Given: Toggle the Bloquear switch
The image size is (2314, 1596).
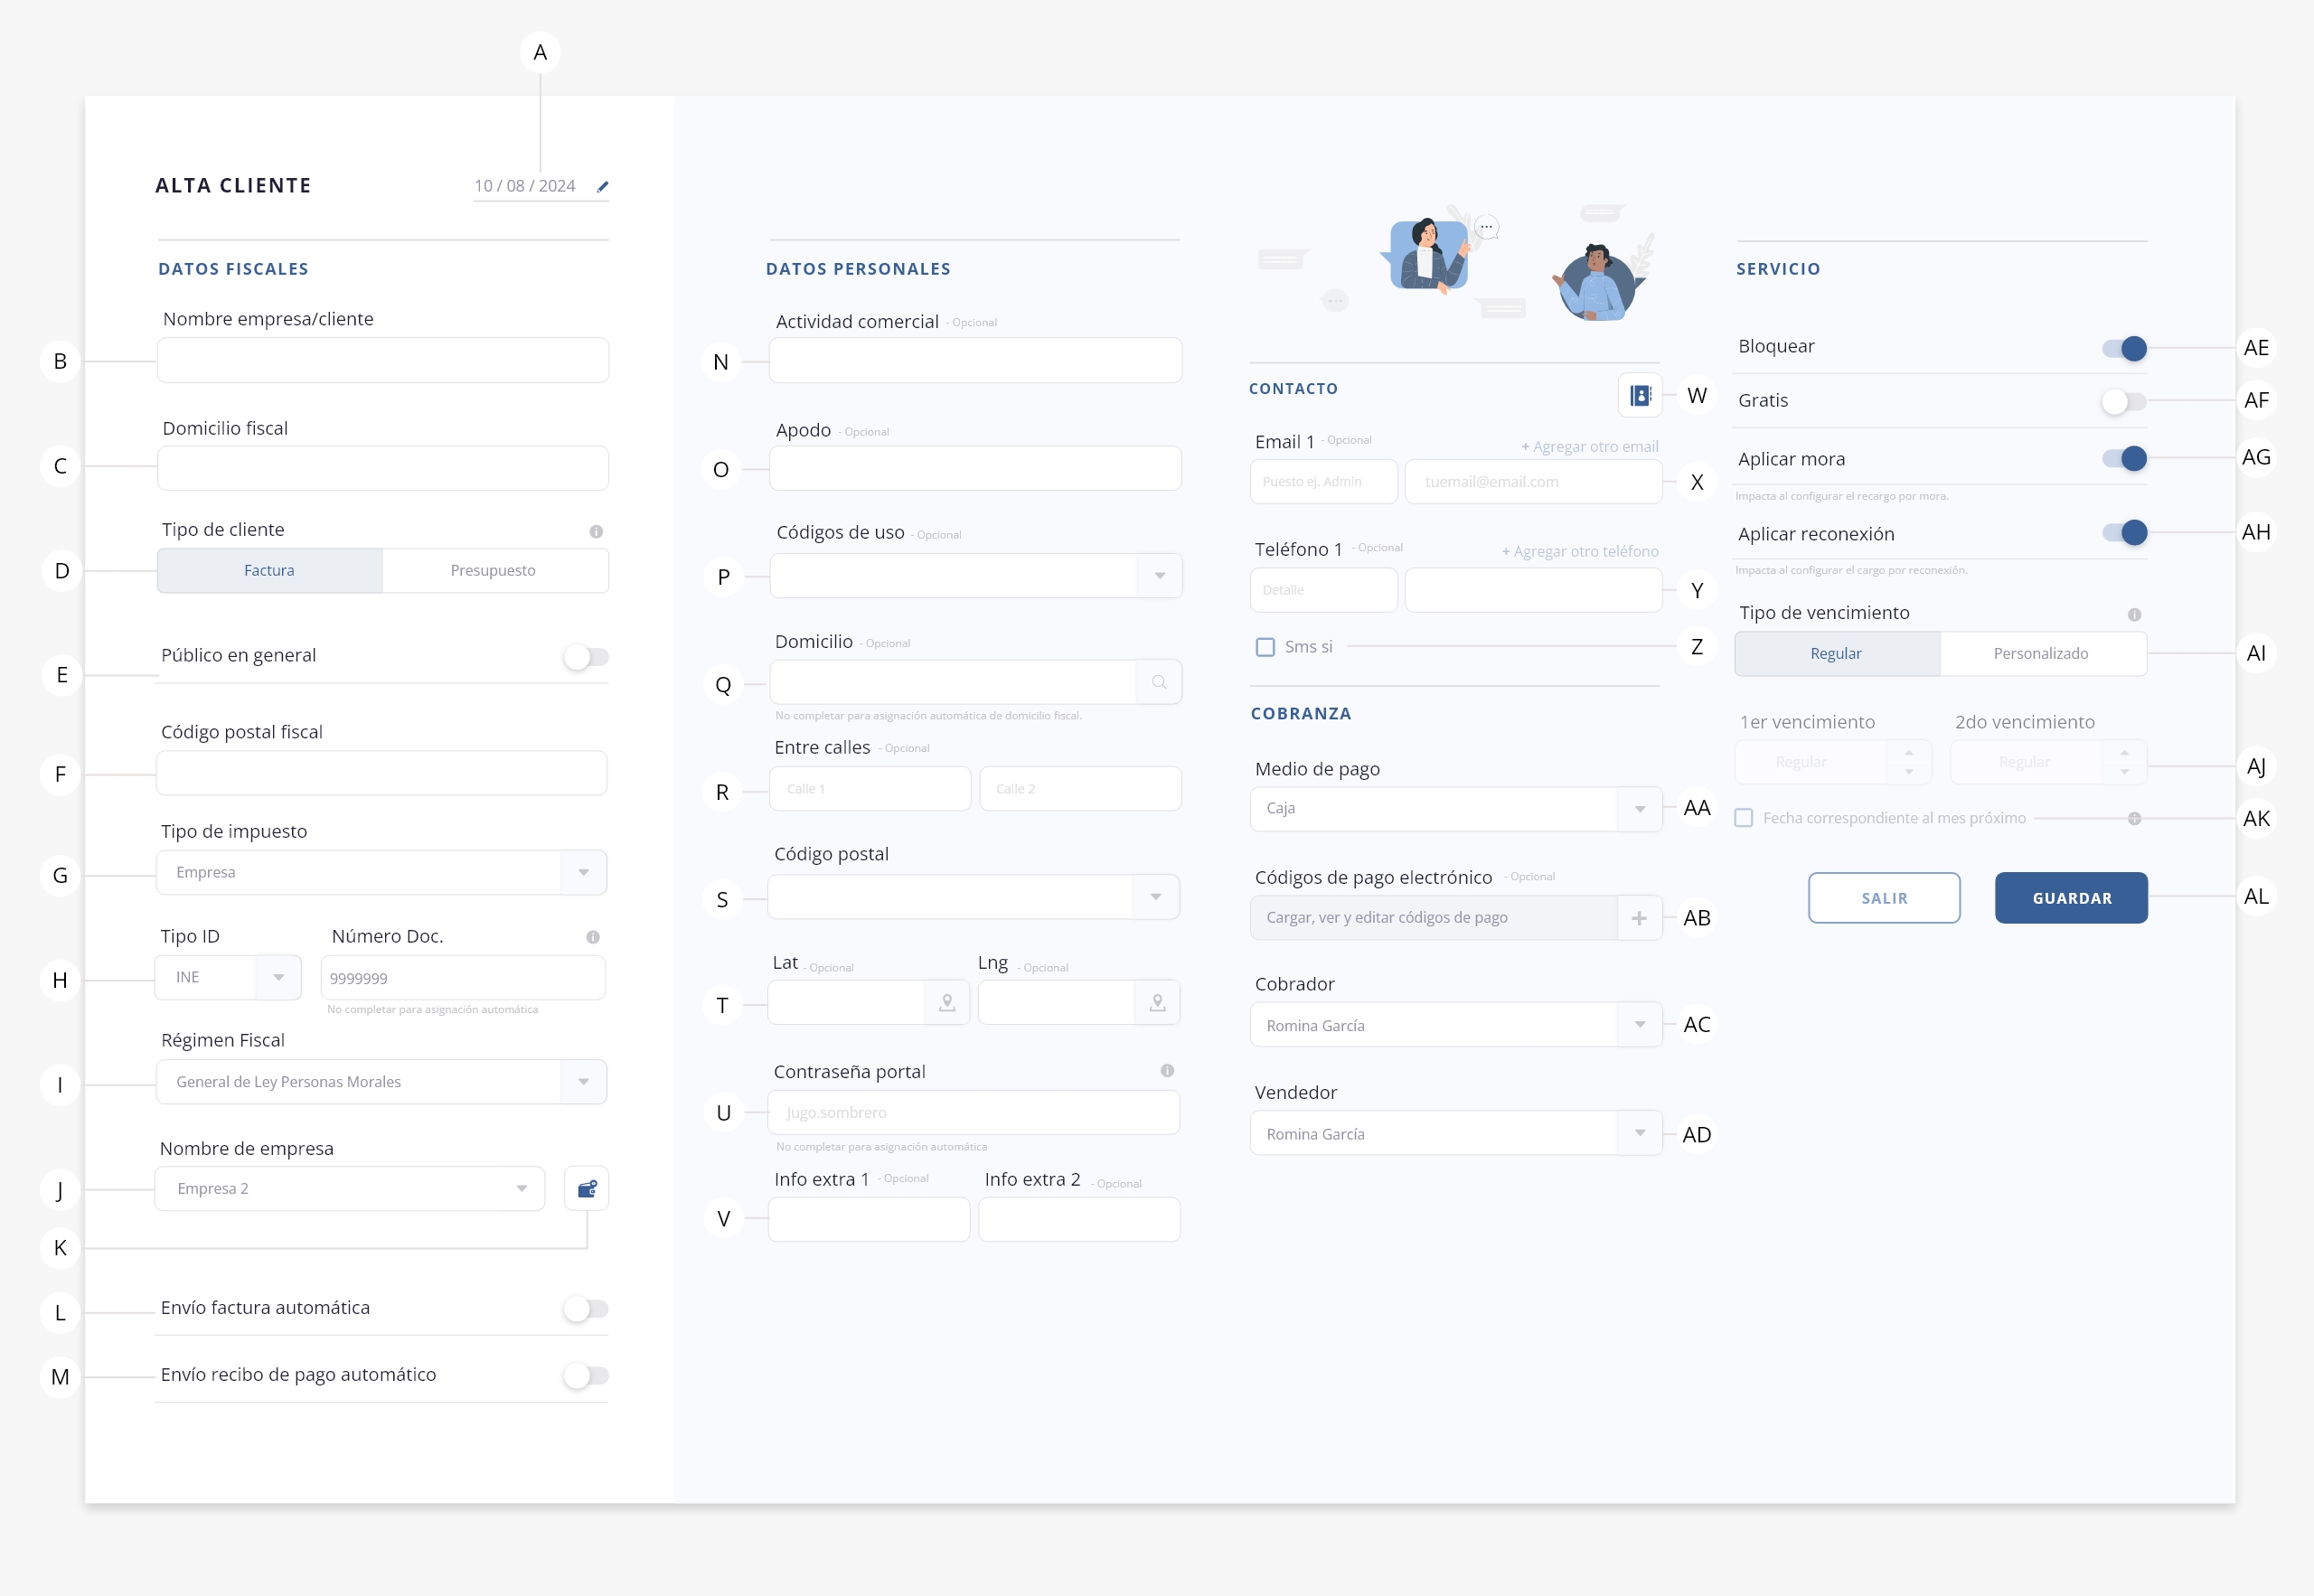Looking at the screenshot, I should point(2124,348).
